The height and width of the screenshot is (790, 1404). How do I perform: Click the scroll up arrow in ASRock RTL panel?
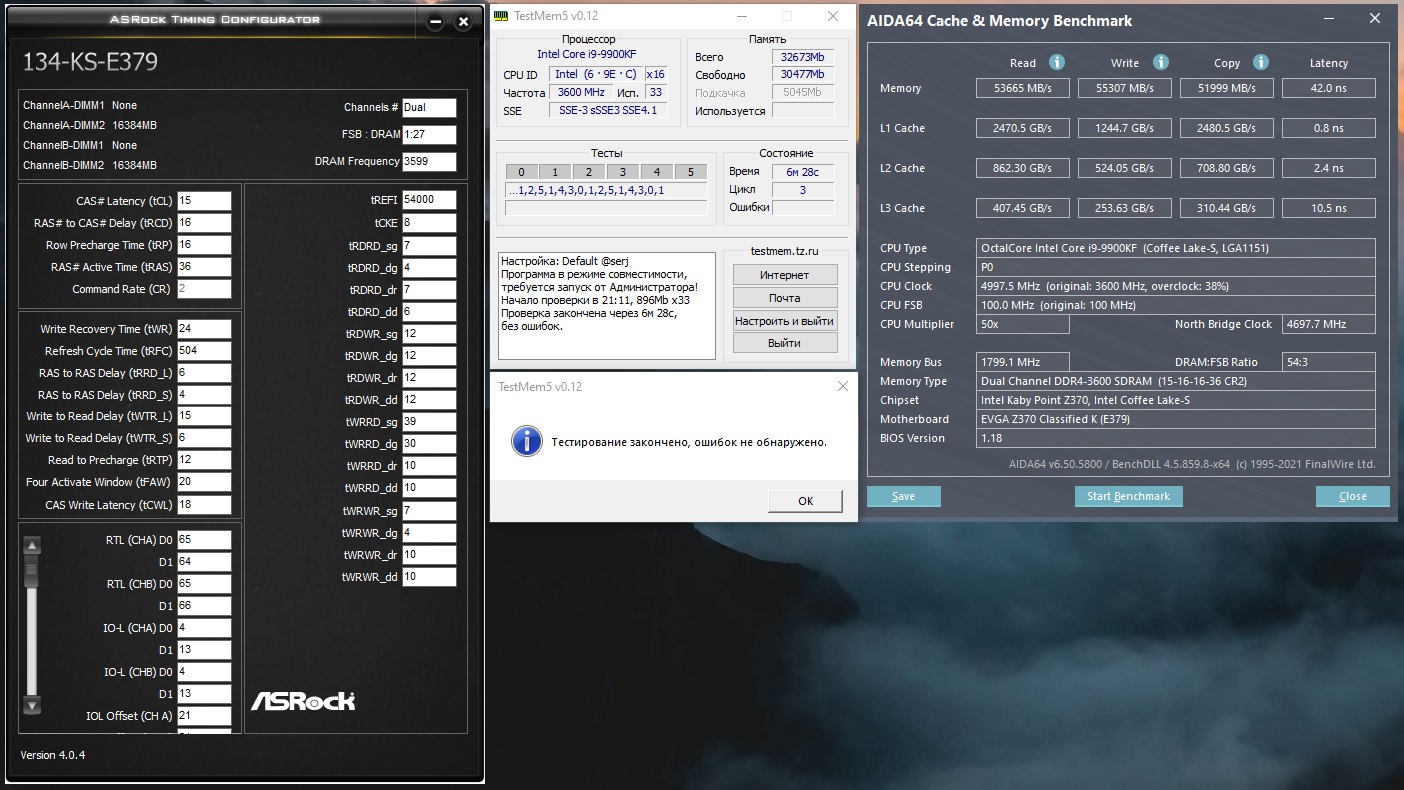pyautogui.click(x=32, y=546)
